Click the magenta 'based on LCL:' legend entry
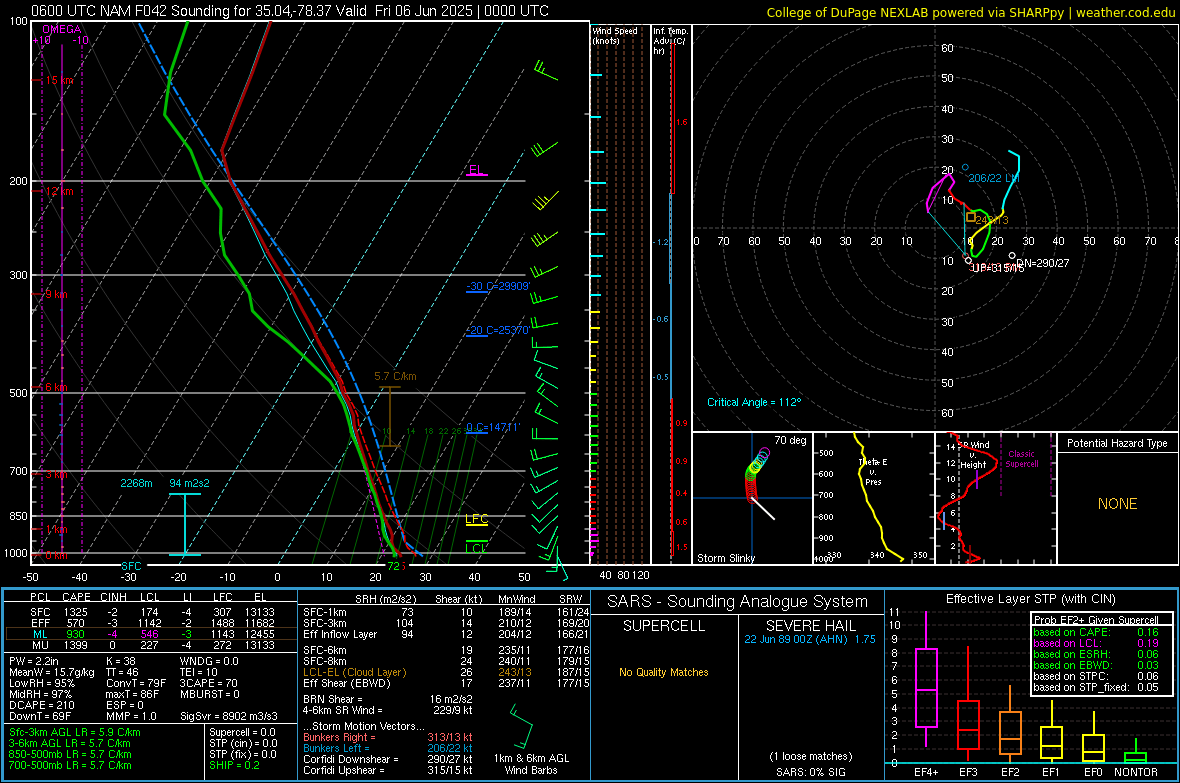 1067,643
